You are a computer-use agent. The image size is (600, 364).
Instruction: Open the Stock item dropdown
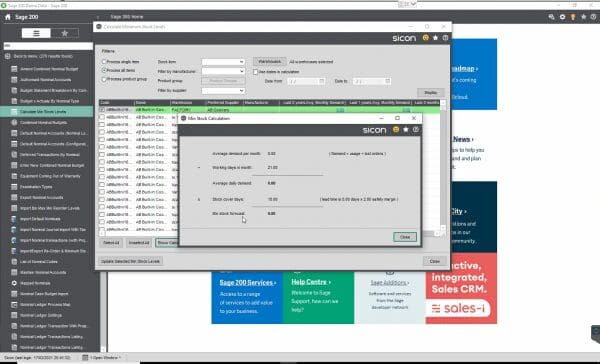coord(223,62)
